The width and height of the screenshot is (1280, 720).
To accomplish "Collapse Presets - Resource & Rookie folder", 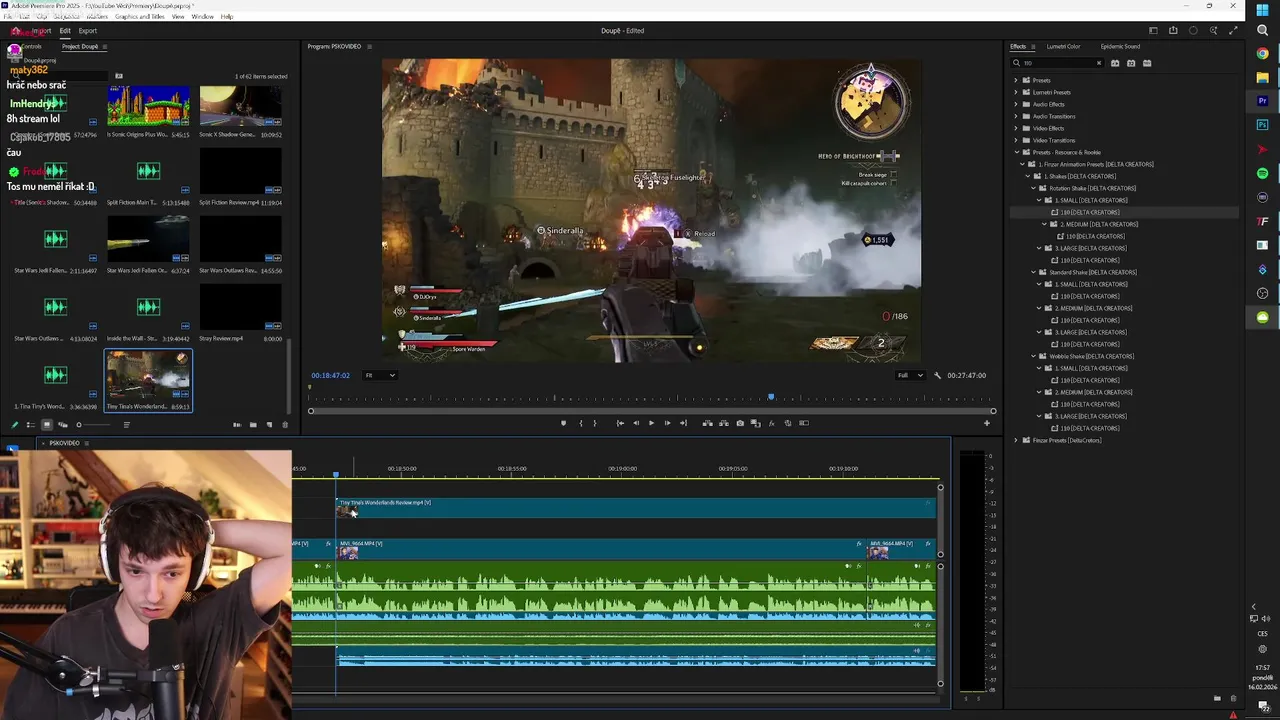I will 1016,152.
